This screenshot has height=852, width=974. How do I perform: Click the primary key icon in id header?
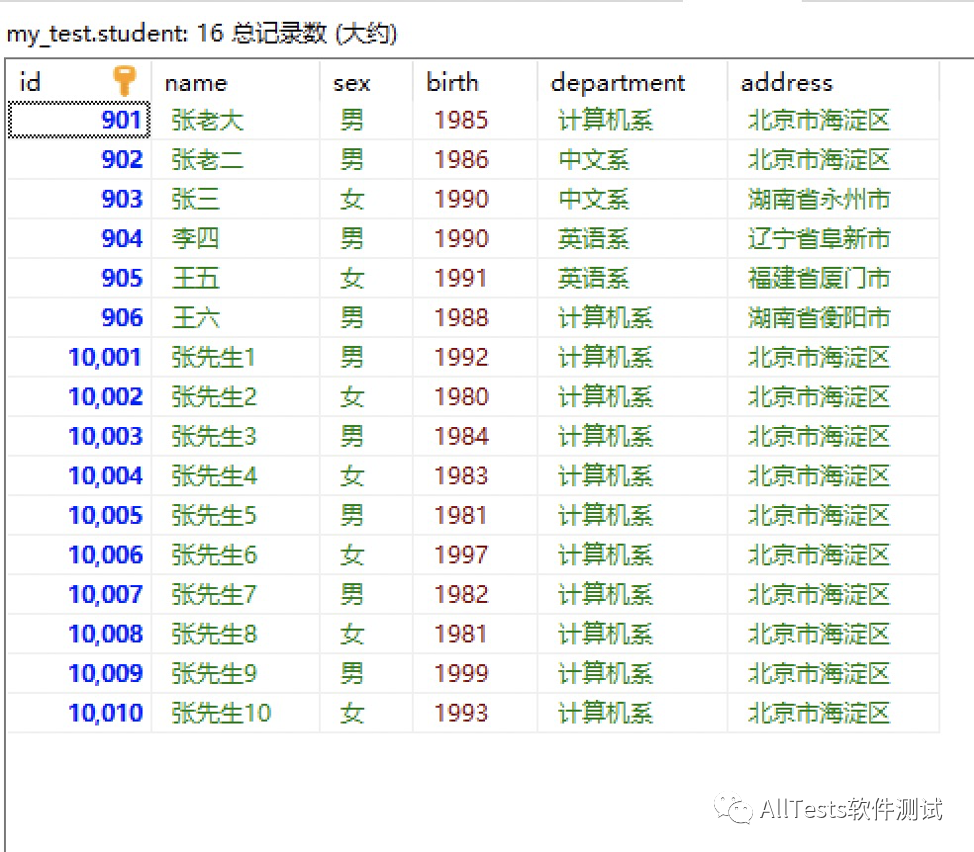point(124,81)
